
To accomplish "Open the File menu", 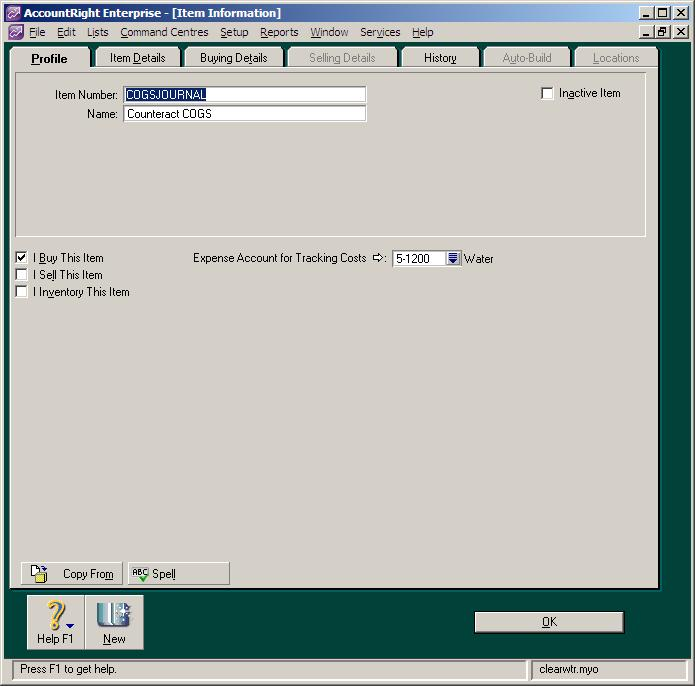I will click(37, 32).
